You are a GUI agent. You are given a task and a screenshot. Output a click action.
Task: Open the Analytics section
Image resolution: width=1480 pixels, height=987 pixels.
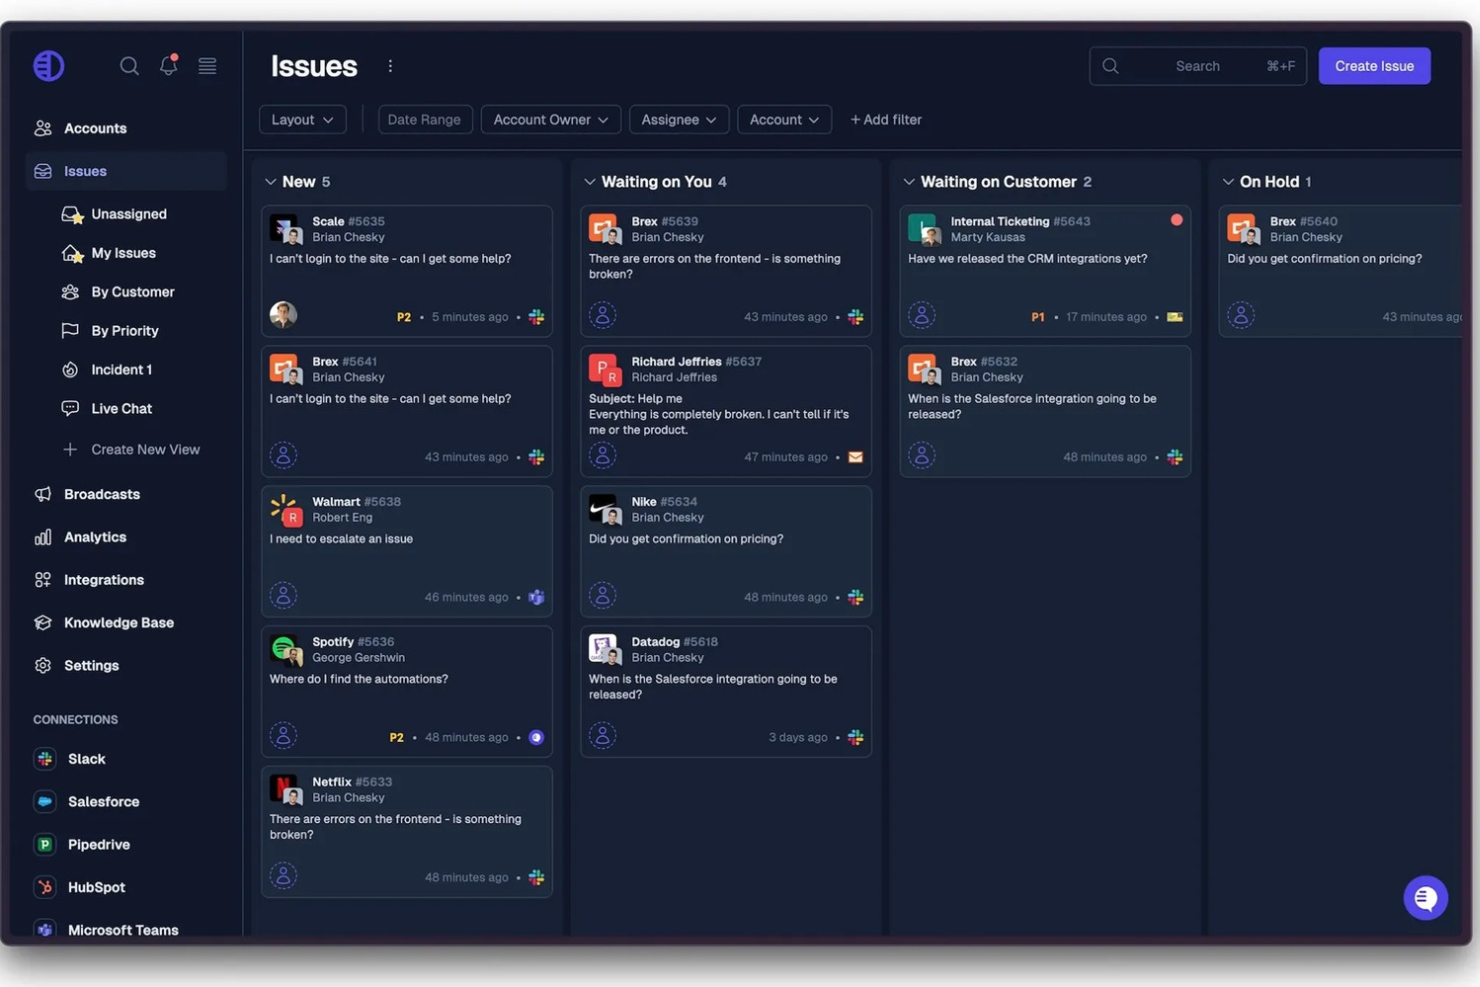95,536
